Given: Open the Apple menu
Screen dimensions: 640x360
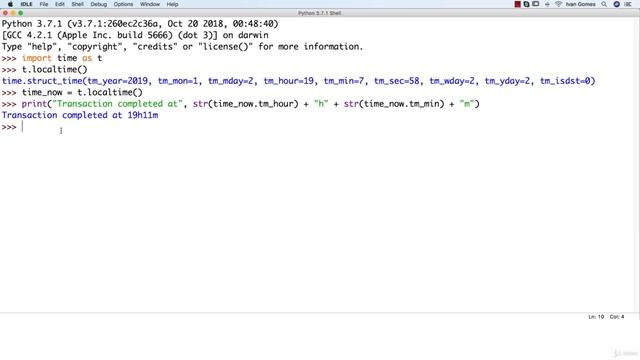Looking at the screenshot, I should [10, 4].
